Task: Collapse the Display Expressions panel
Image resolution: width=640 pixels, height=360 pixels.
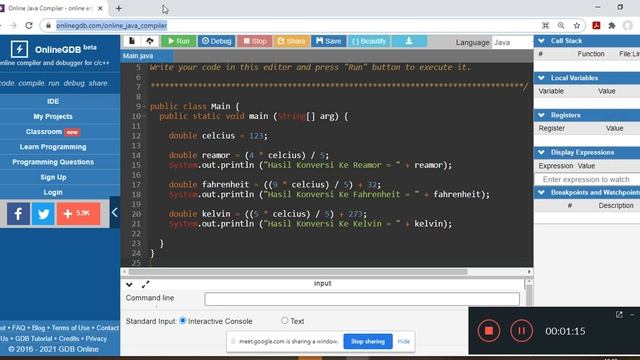Action: click(541, 152)
